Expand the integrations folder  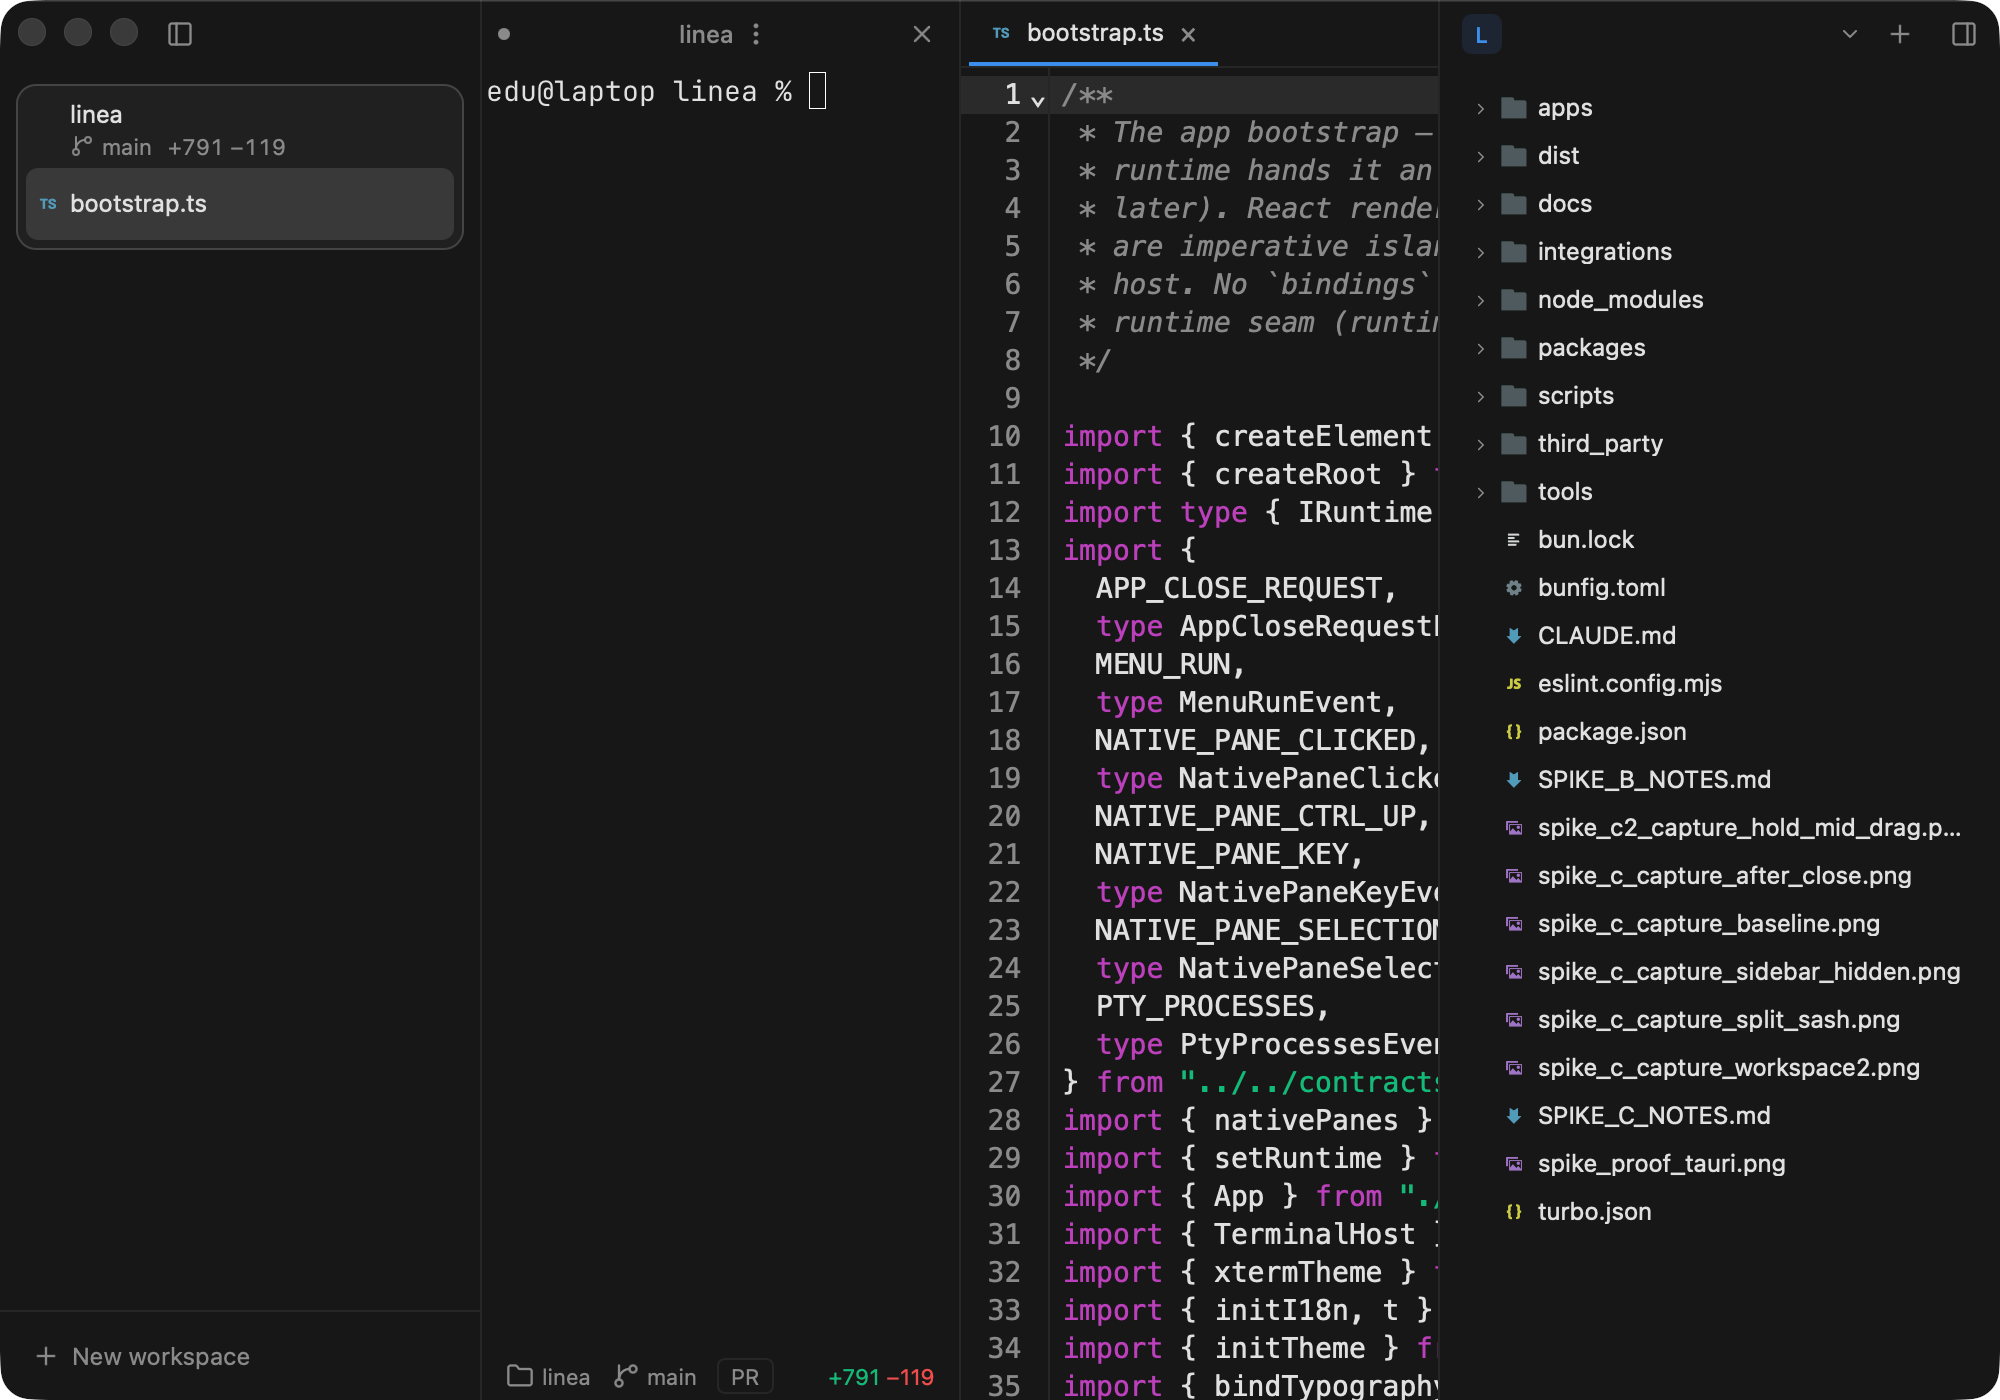pyautogui.click(x=1481, y=252)
